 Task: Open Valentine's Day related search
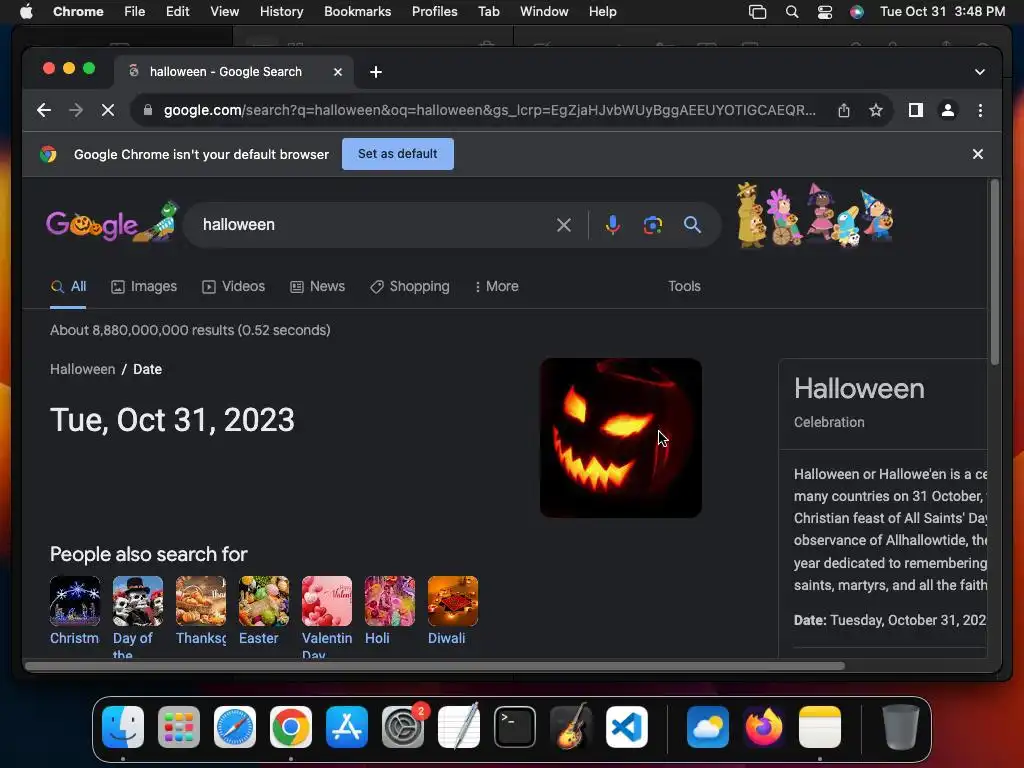tap(327, 615)
